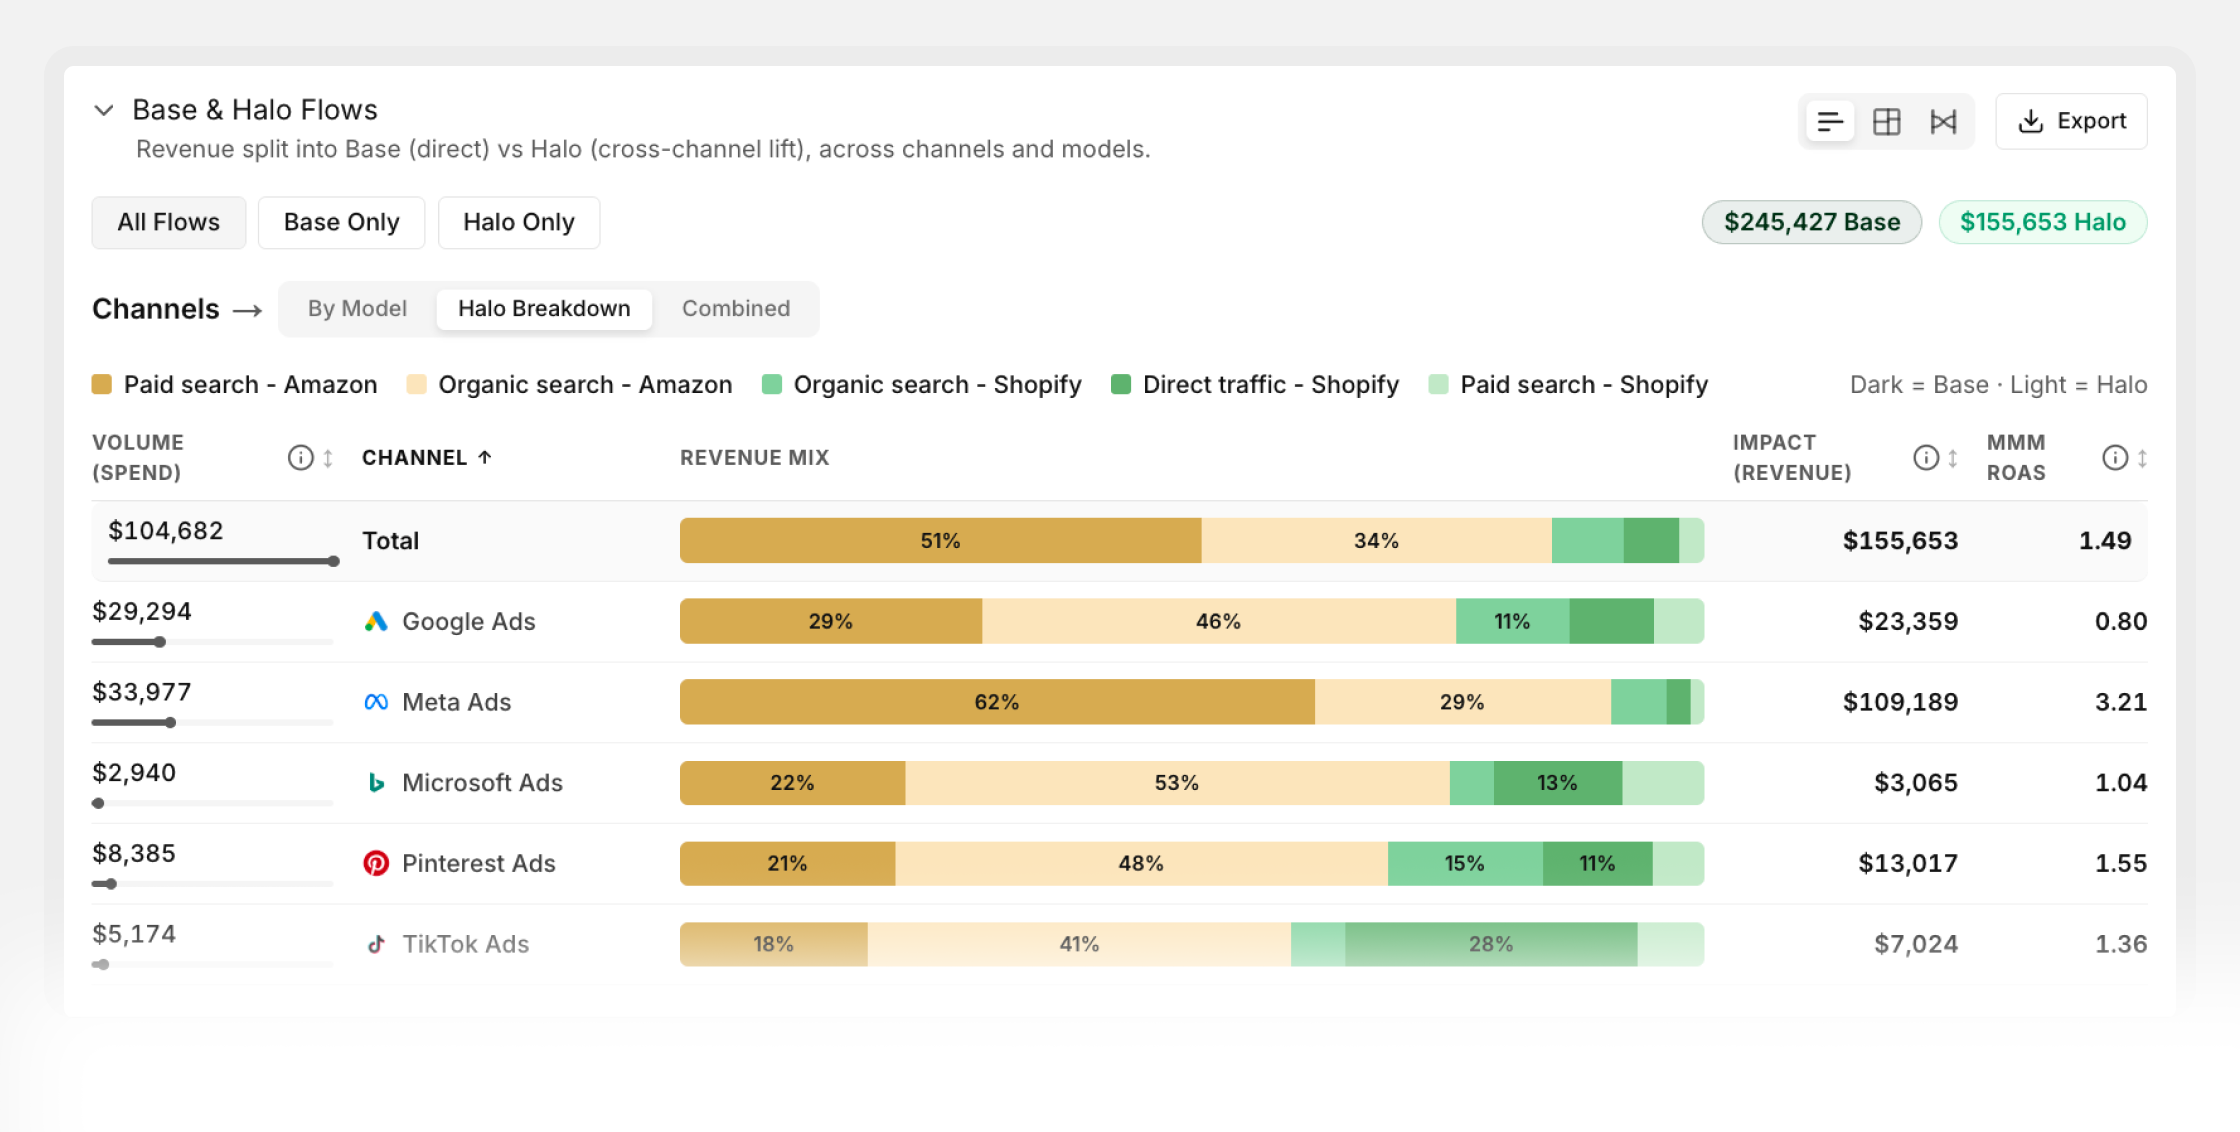Click the 1.55 ROAS value
Image resolution: width=2240 pixels, height=1132 pixels.
tap(2121, 864)
